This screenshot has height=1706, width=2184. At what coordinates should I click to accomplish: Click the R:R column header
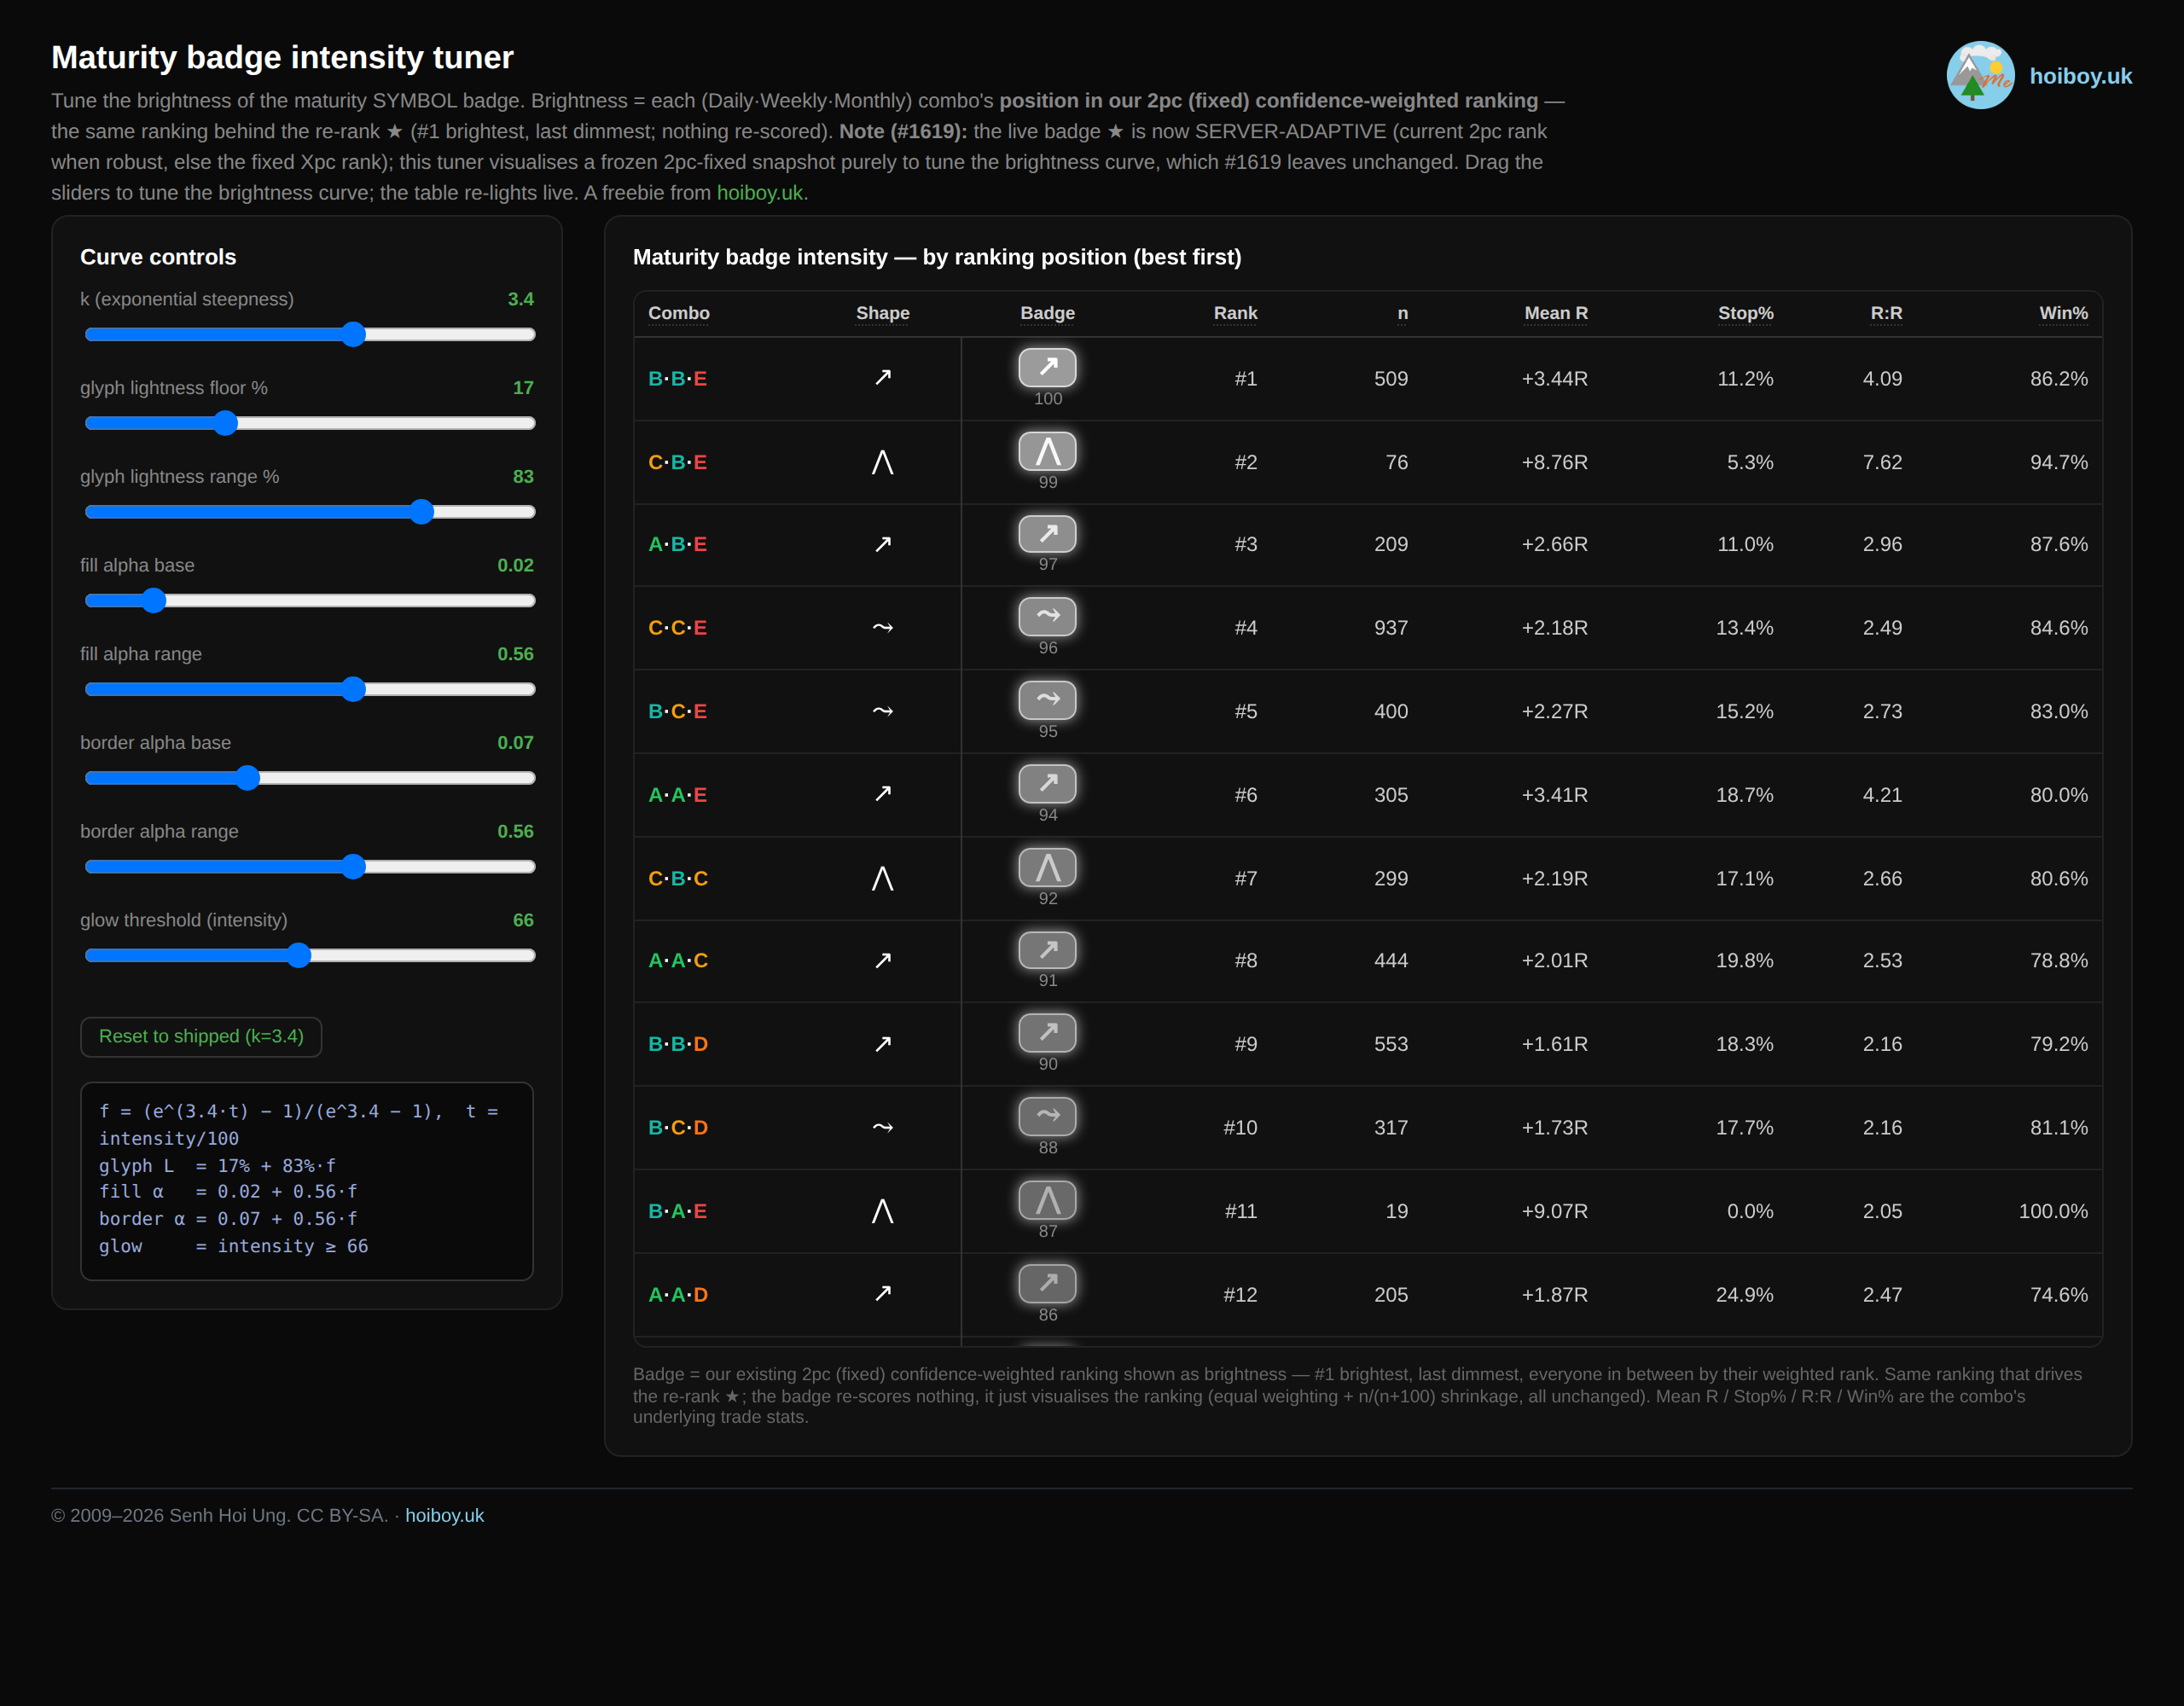click(x=1886, y=313)
